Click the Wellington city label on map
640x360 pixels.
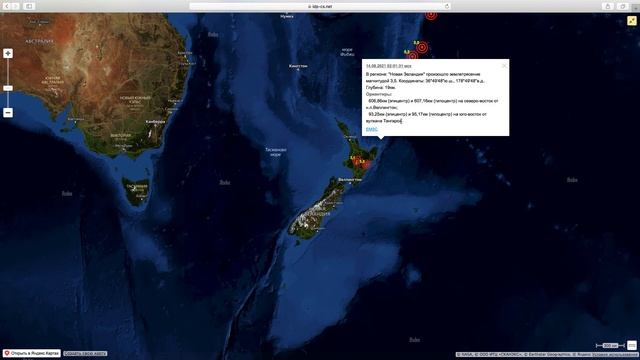pyautogui.click(x=350, y=180)
